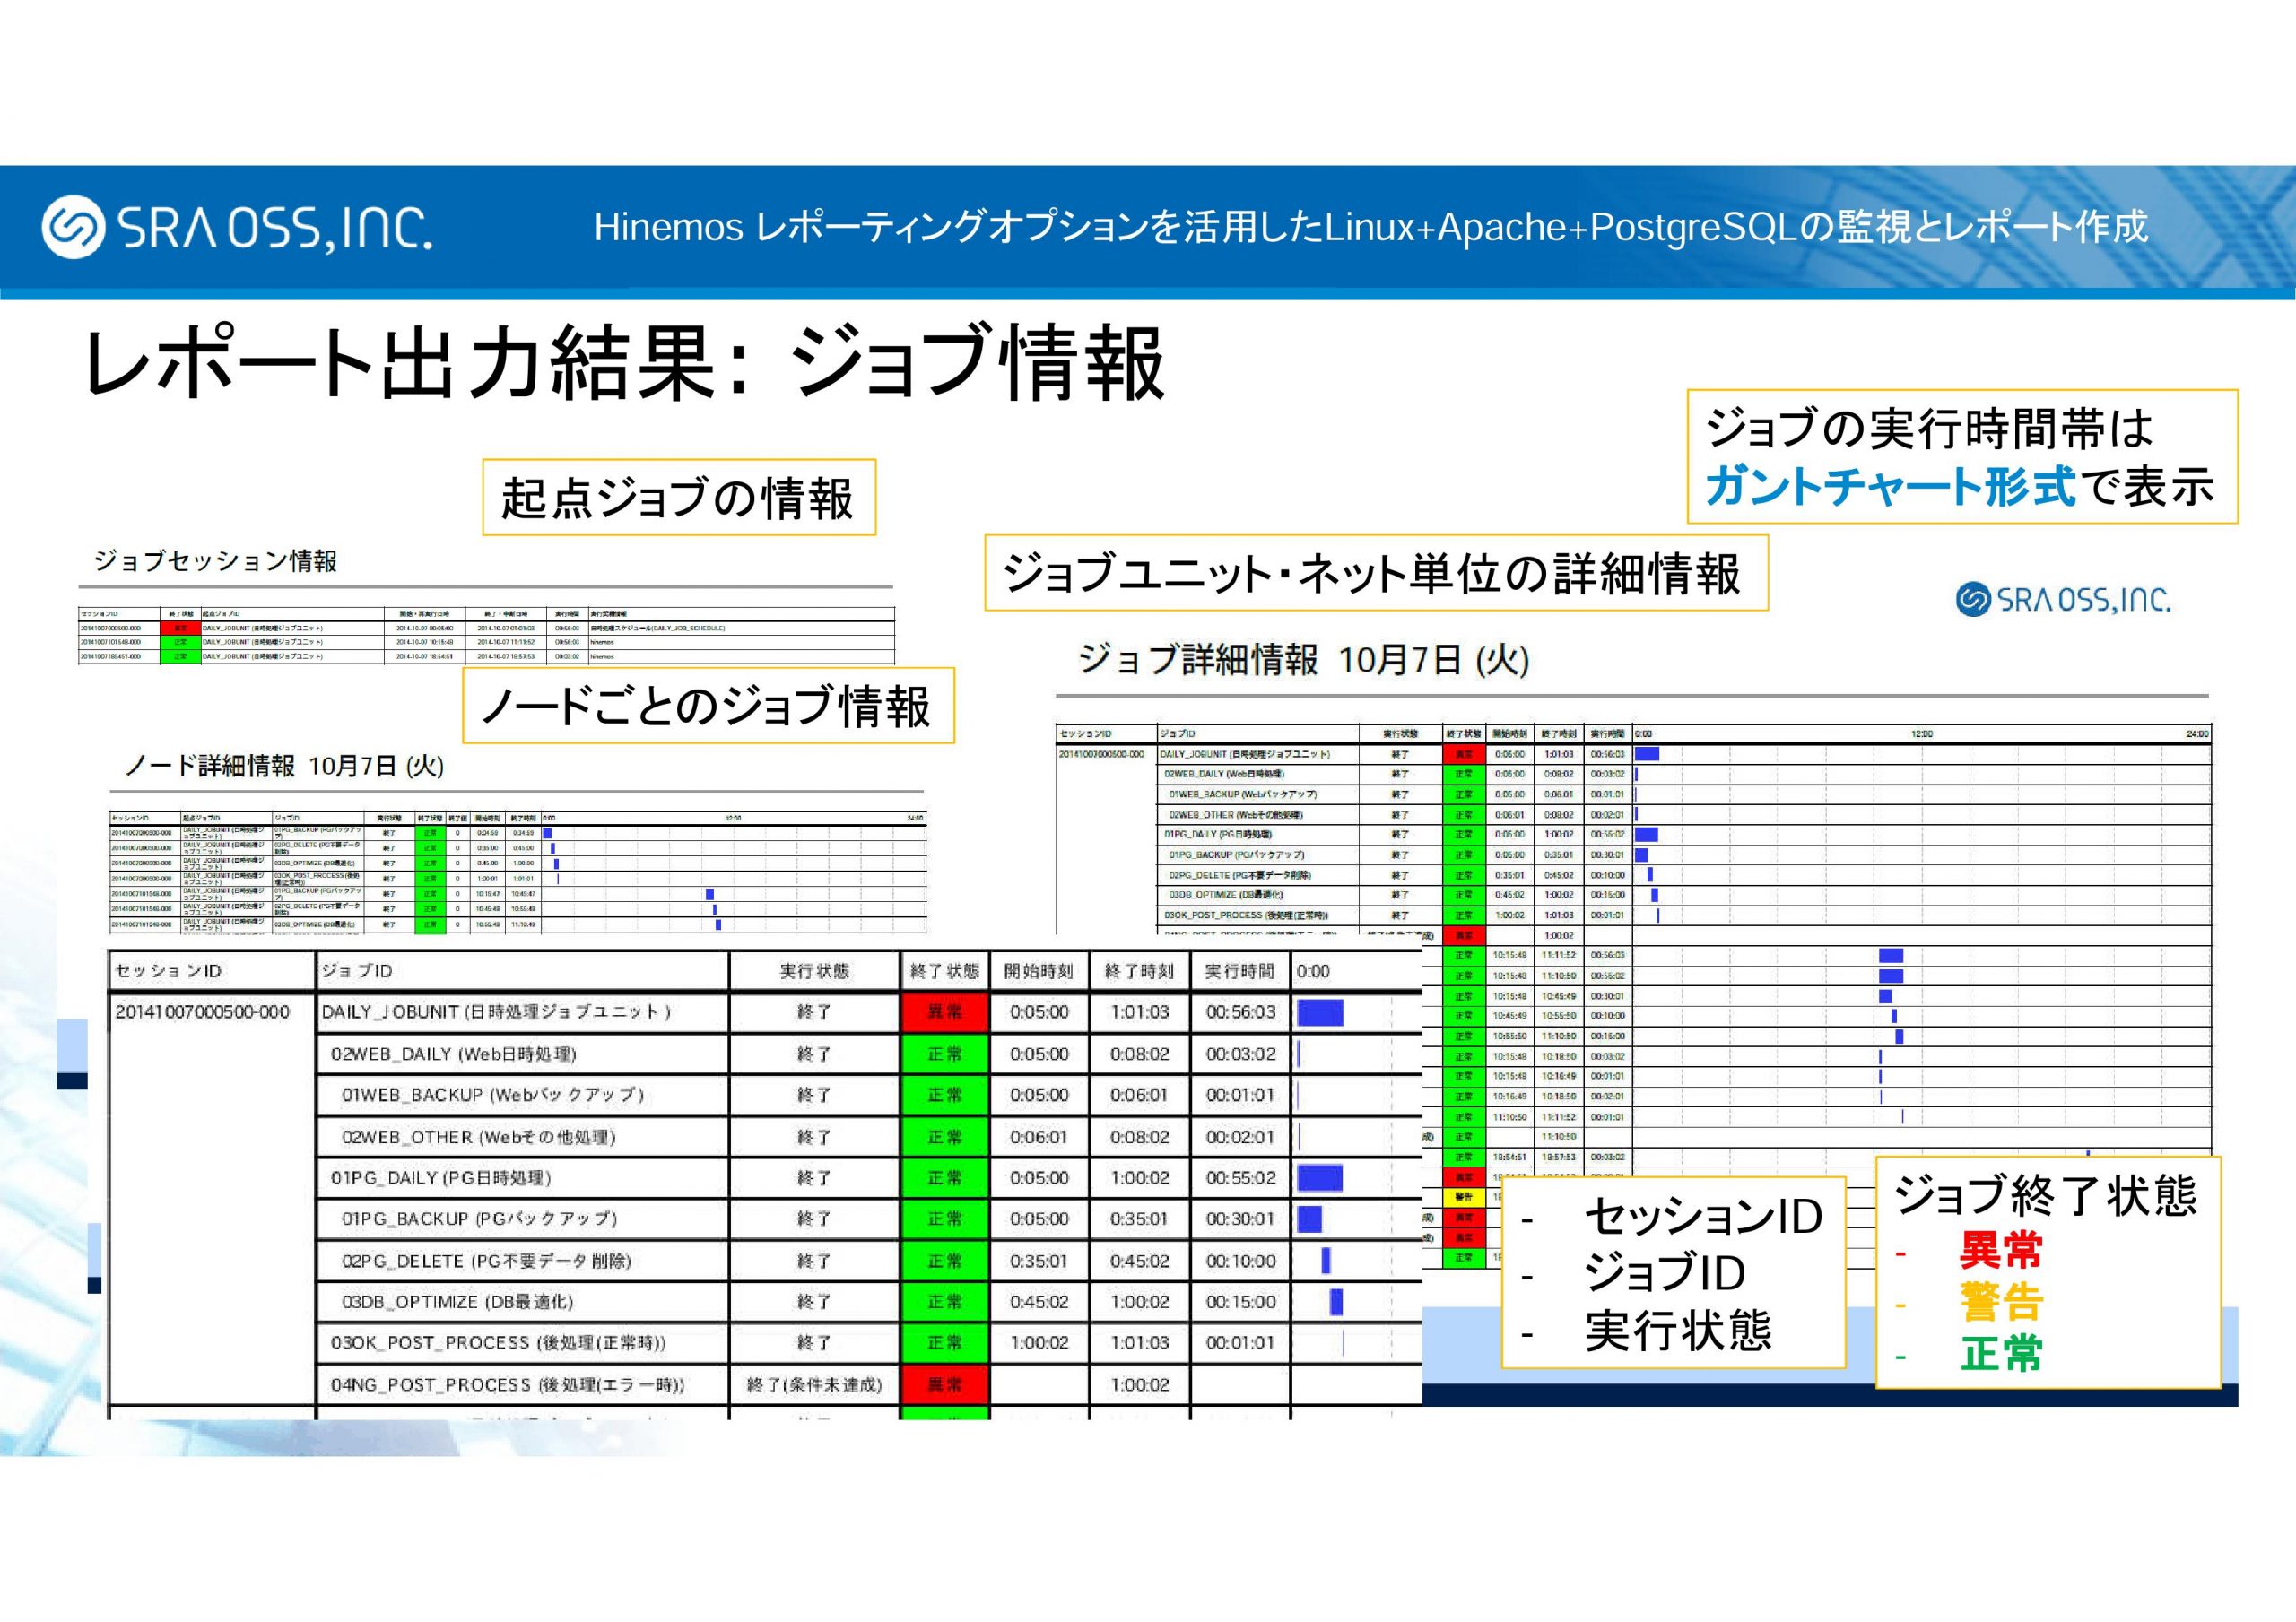Screen dimensions: 2296x1622
Task: Select the 02PG_DELETE (PG不要データ削除) job in the enlarged table
Action: point(486,1261)
